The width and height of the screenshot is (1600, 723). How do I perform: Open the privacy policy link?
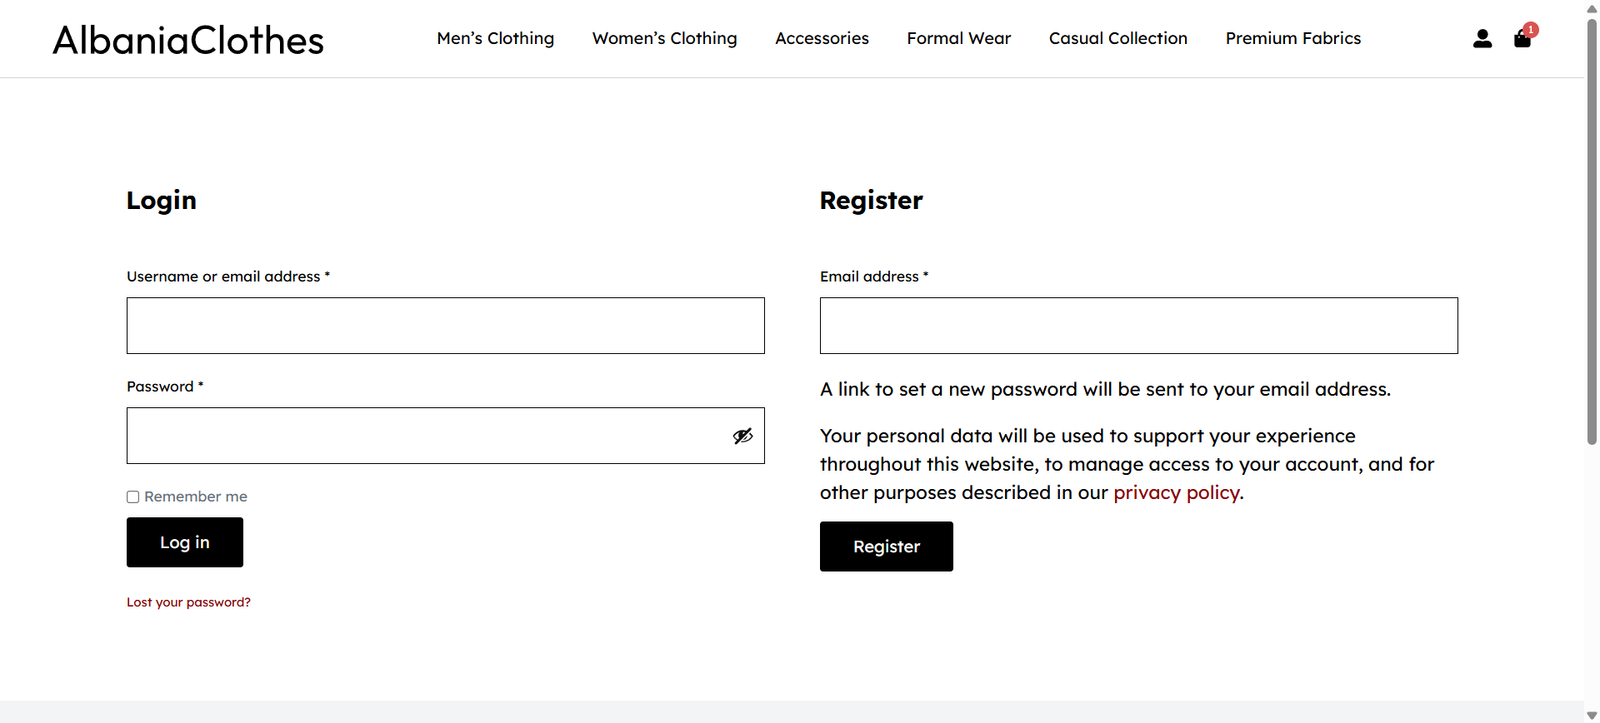1176,492
